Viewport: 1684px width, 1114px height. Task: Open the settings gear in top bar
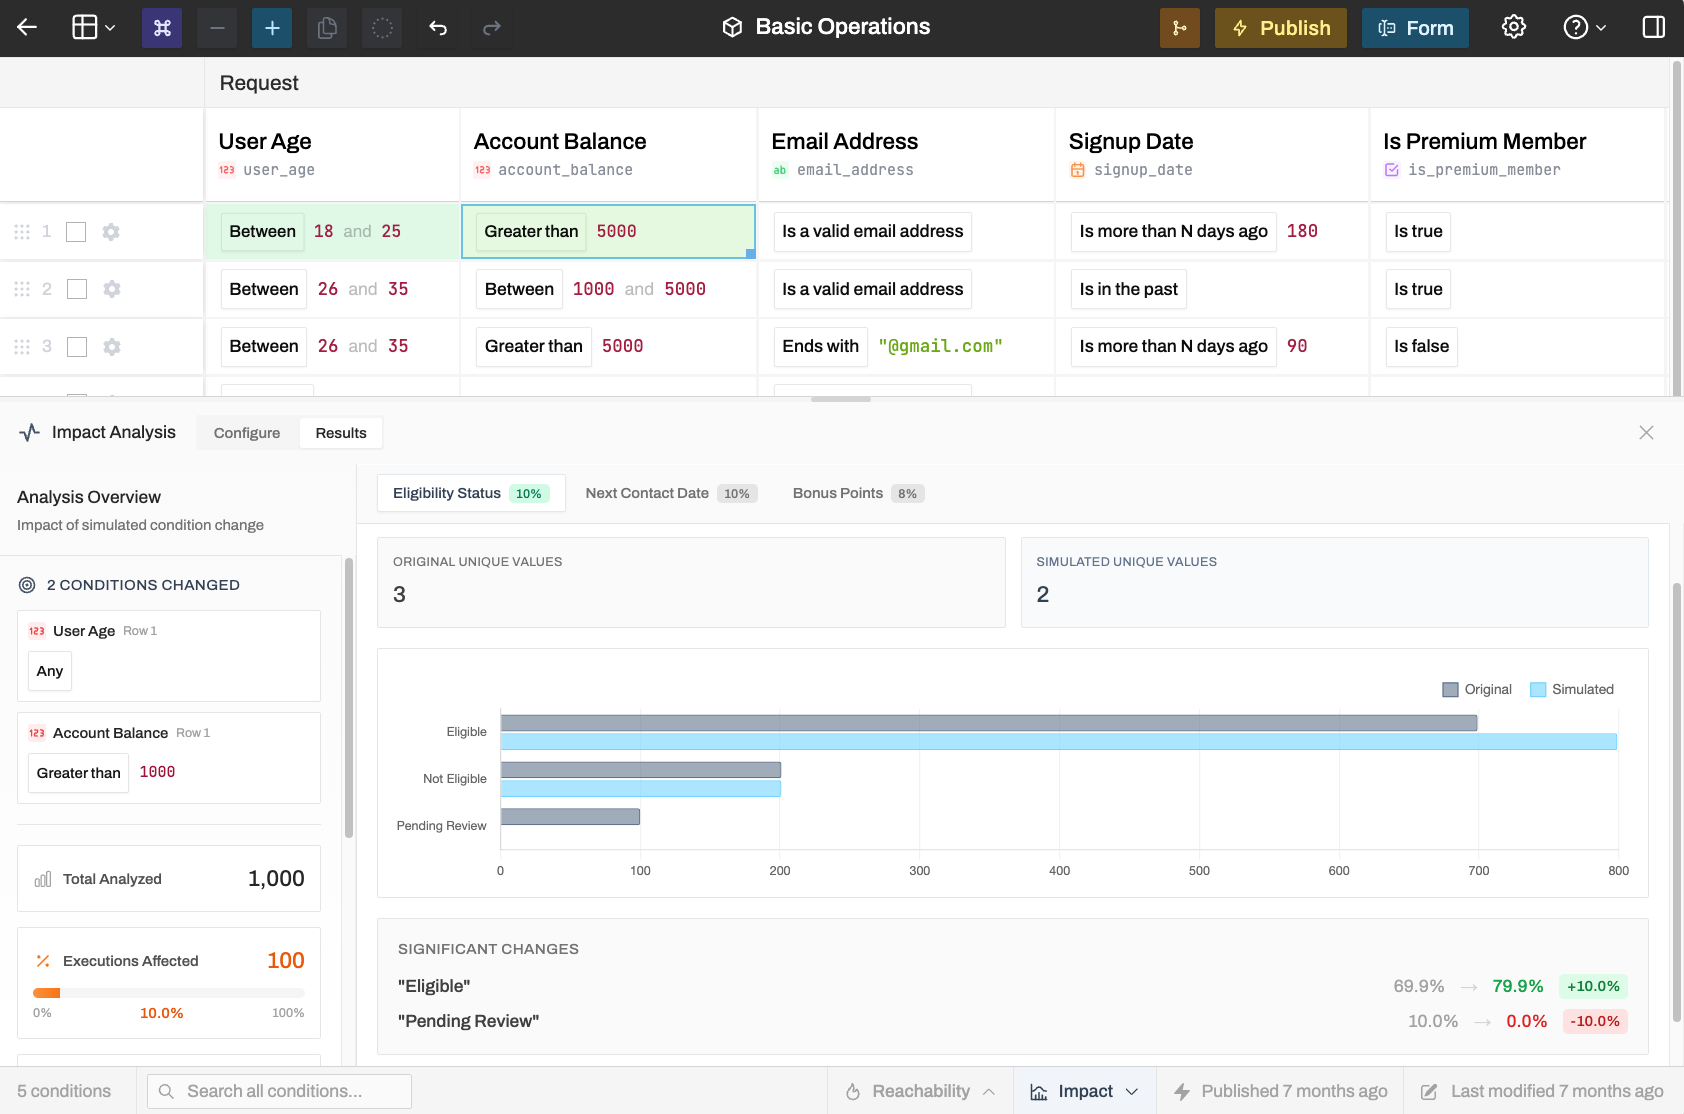pos(1514,27)
